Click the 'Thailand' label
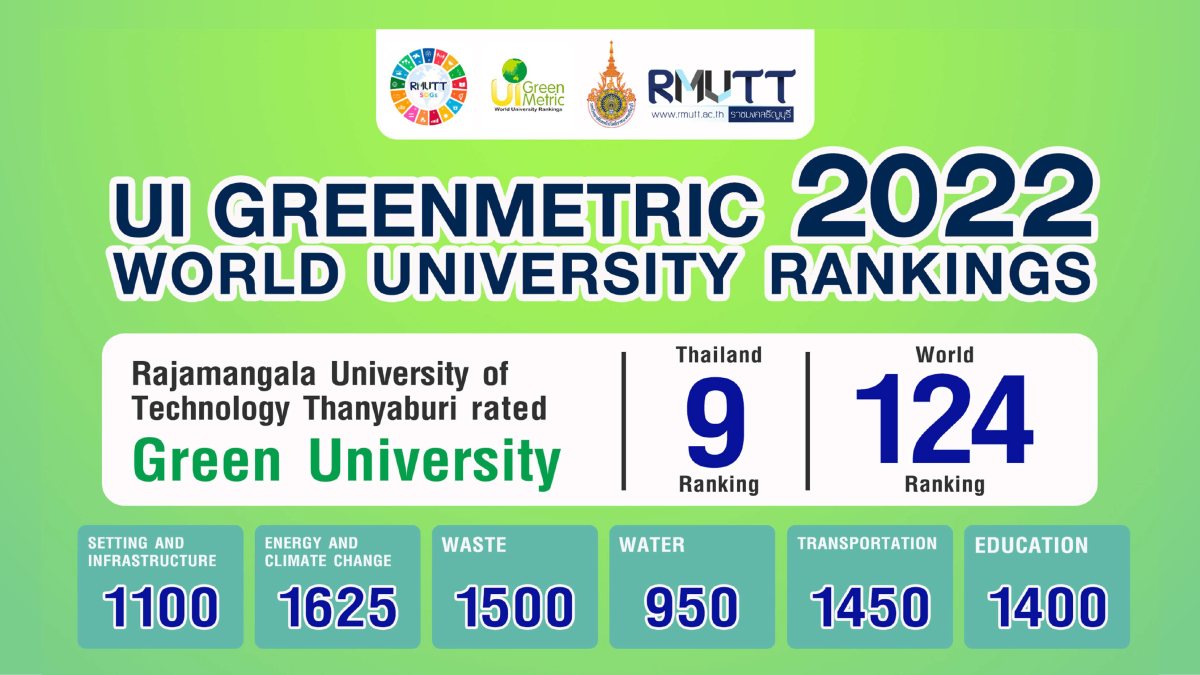The height and width of the screenshot is (675, 1200). click(x=718, y=355)
